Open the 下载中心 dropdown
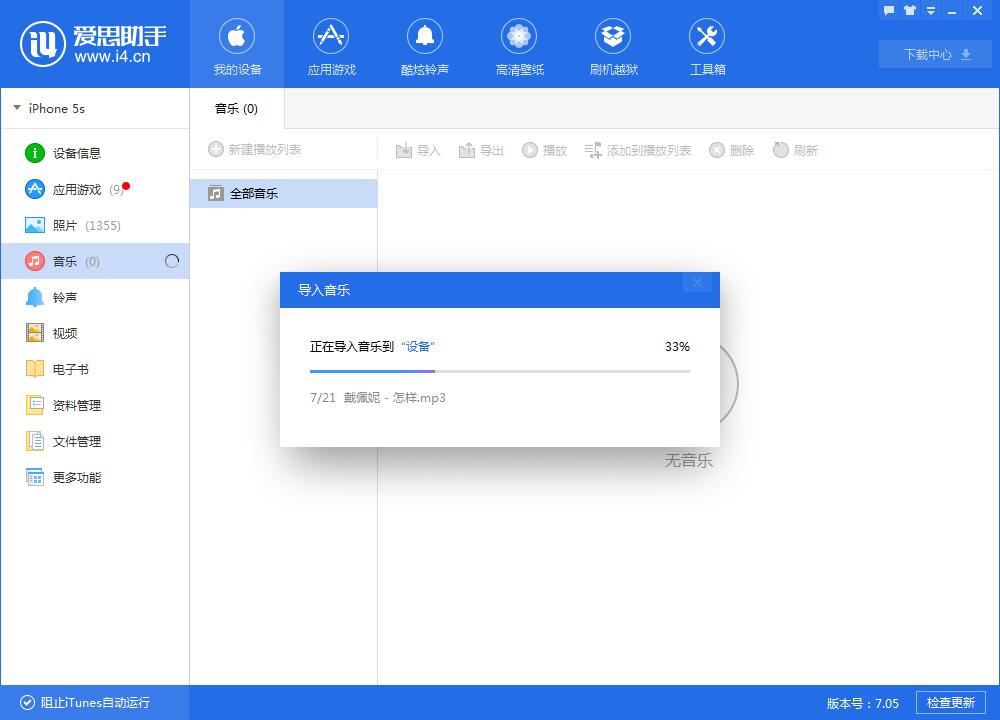 tap(934, 54)
